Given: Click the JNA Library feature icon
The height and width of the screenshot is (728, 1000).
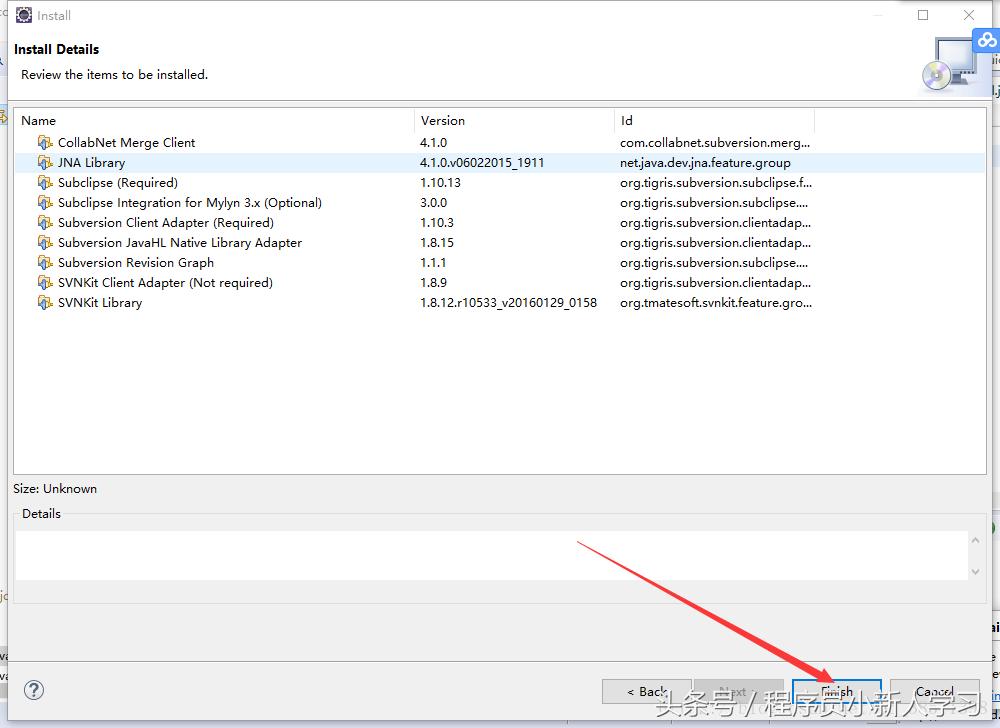Looking at the screenshot, I should 45,162.
